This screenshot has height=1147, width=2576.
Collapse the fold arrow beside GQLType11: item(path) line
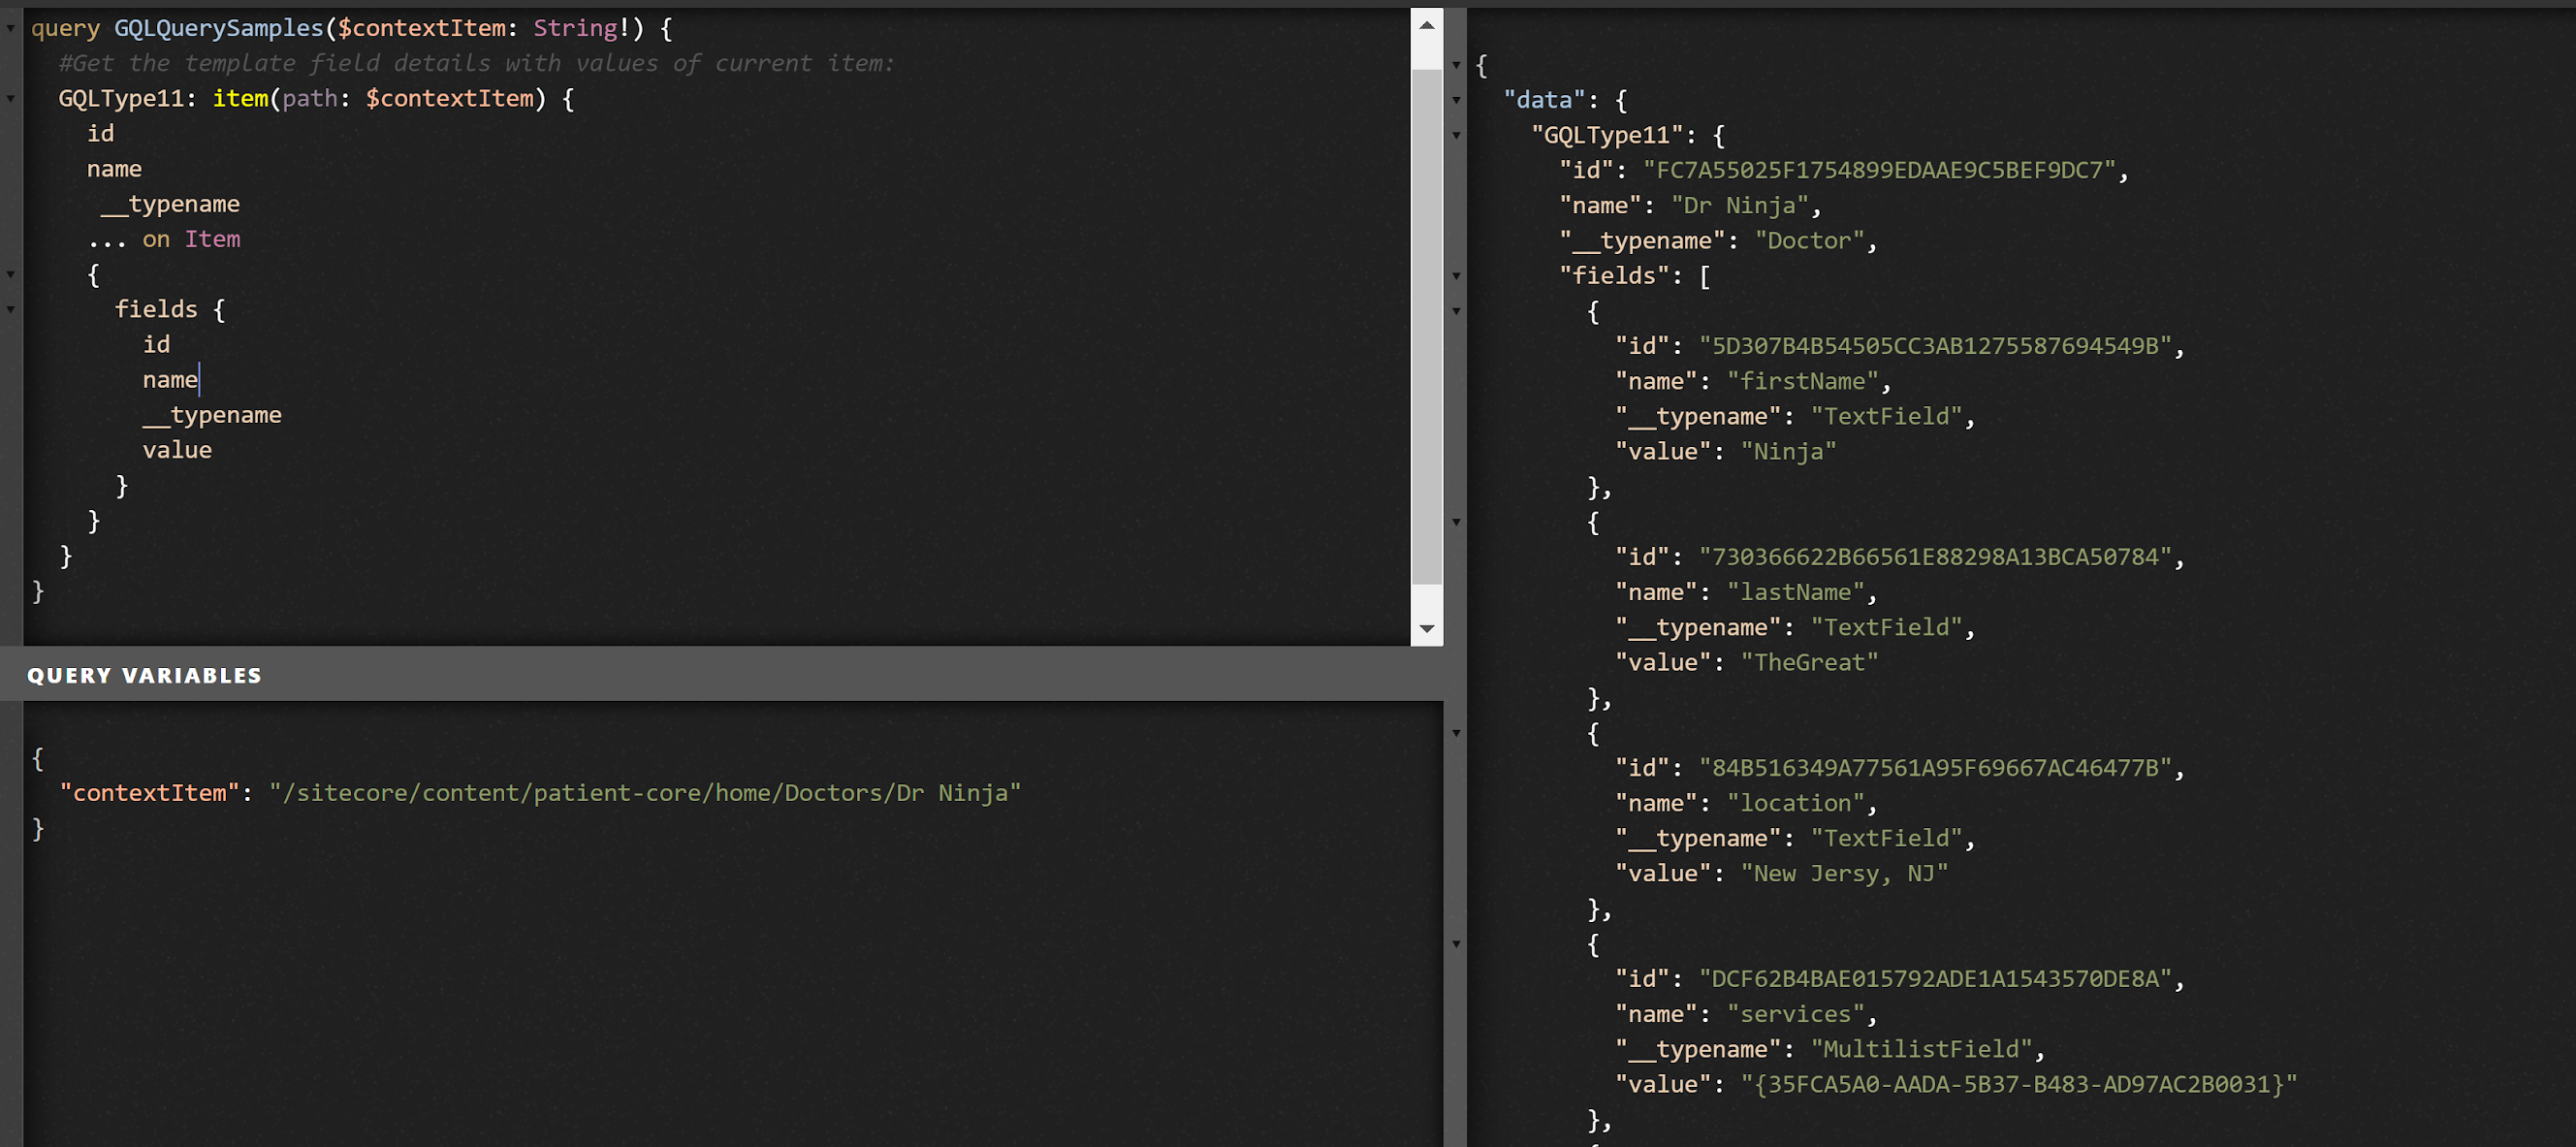click(x=11, y=99)
